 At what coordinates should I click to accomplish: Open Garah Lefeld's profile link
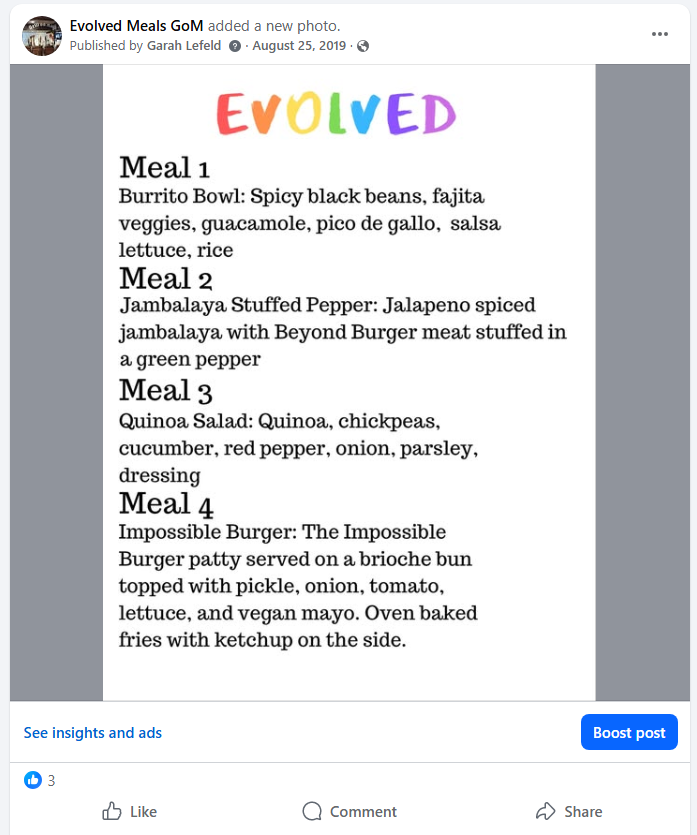click(x=184, y=46)
